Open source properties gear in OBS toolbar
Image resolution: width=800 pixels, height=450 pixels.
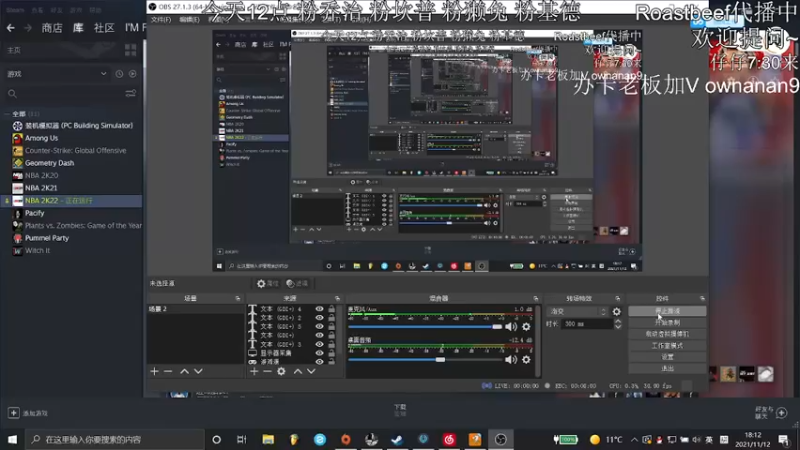click(267, 283)
